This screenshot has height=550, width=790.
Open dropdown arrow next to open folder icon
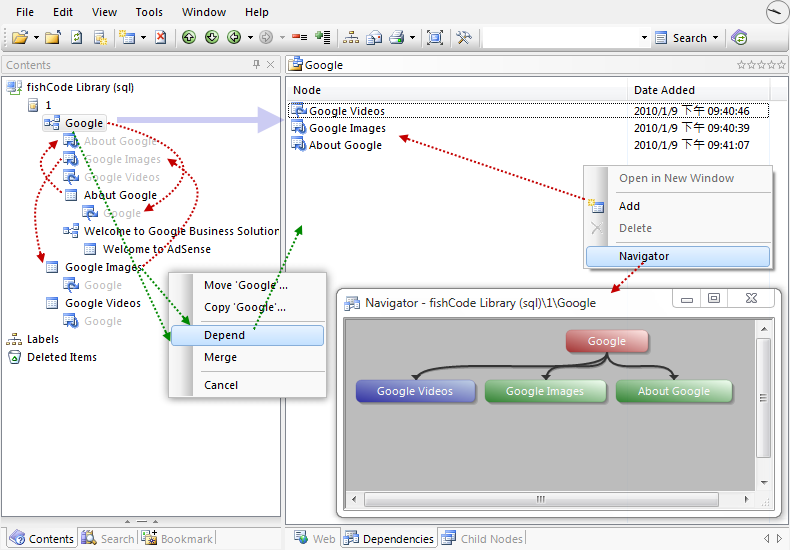[x=36, y=38]
